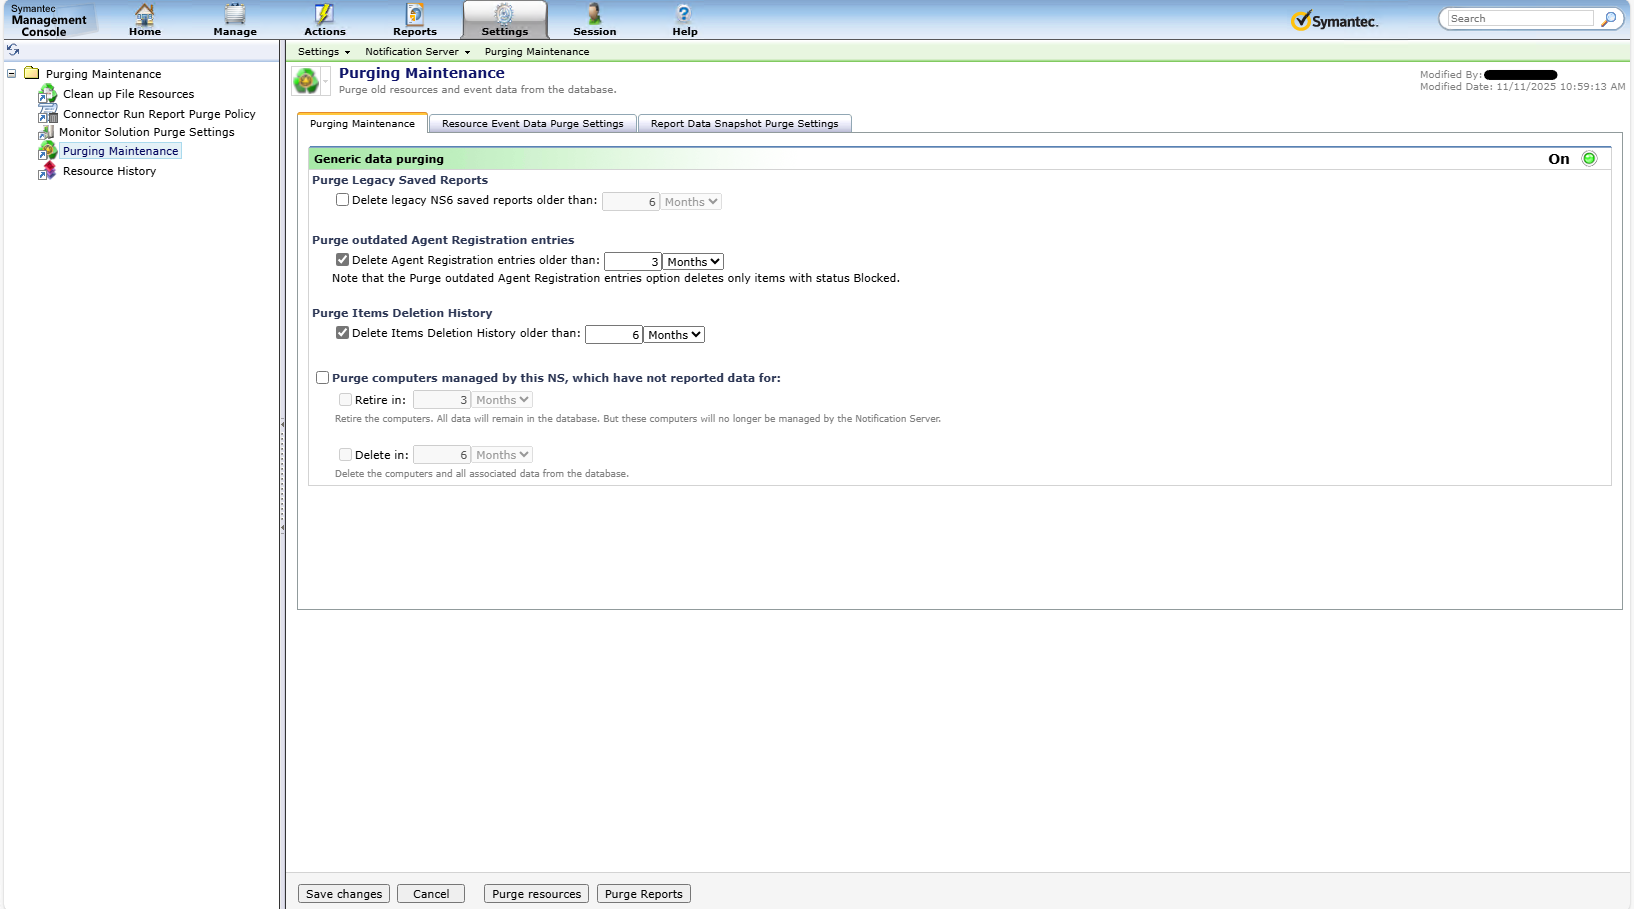Select the Clean up File Resources item

point(127,93)
